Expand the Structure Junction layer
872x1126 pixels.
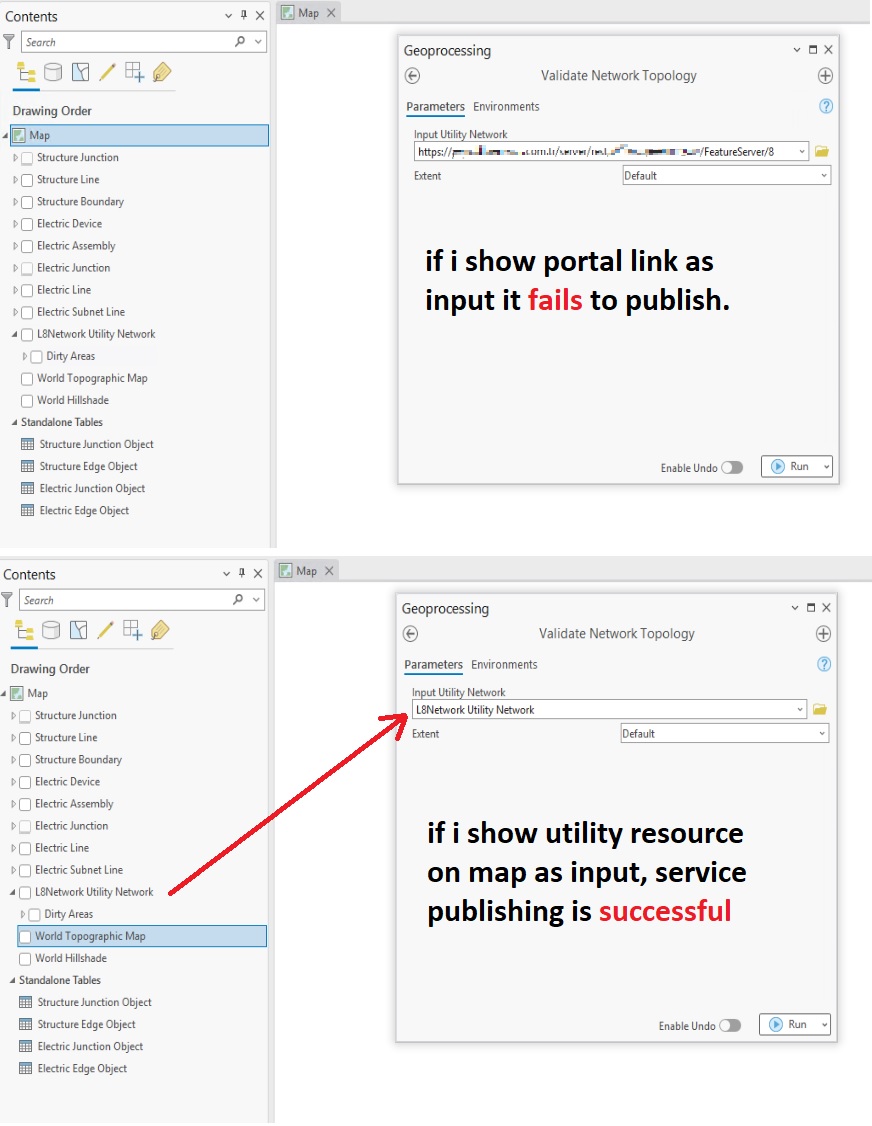(x=14, y=157)
